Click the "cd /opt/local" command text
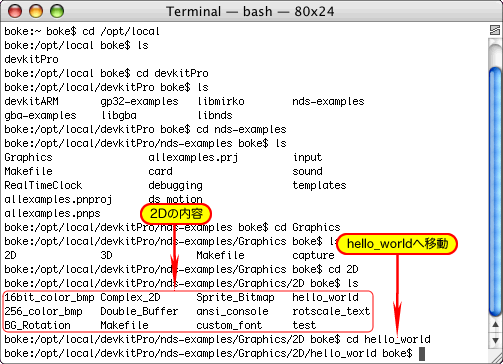The image size is (503, 364). tap(121, 32)
